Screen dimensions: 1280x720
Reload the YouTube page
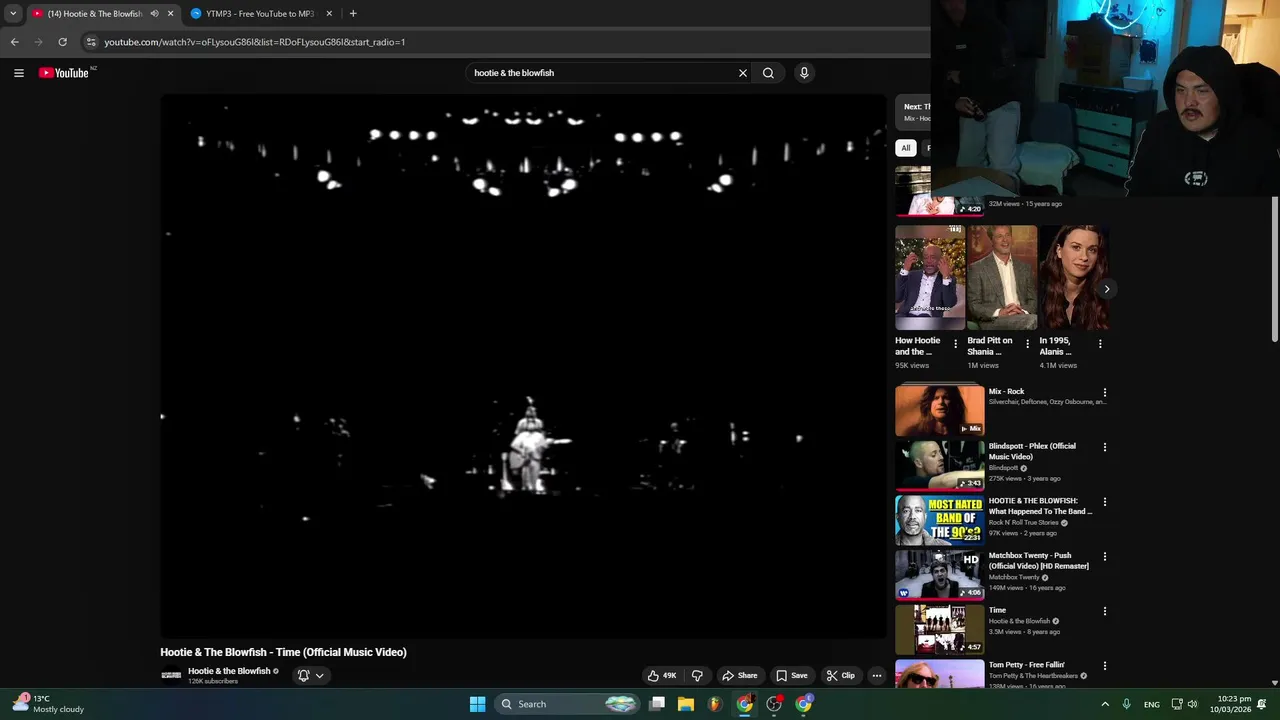[x=62, y=42]
